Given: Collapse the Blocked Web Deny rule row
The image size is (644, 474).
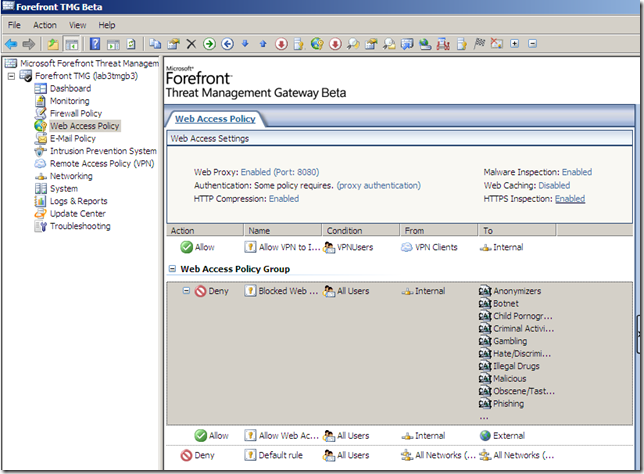Looking at the screenshot, I should click(186, 291).
